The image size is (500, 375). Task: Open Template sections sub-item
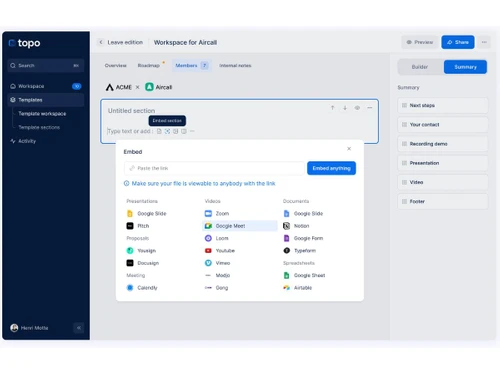[39, 127]
